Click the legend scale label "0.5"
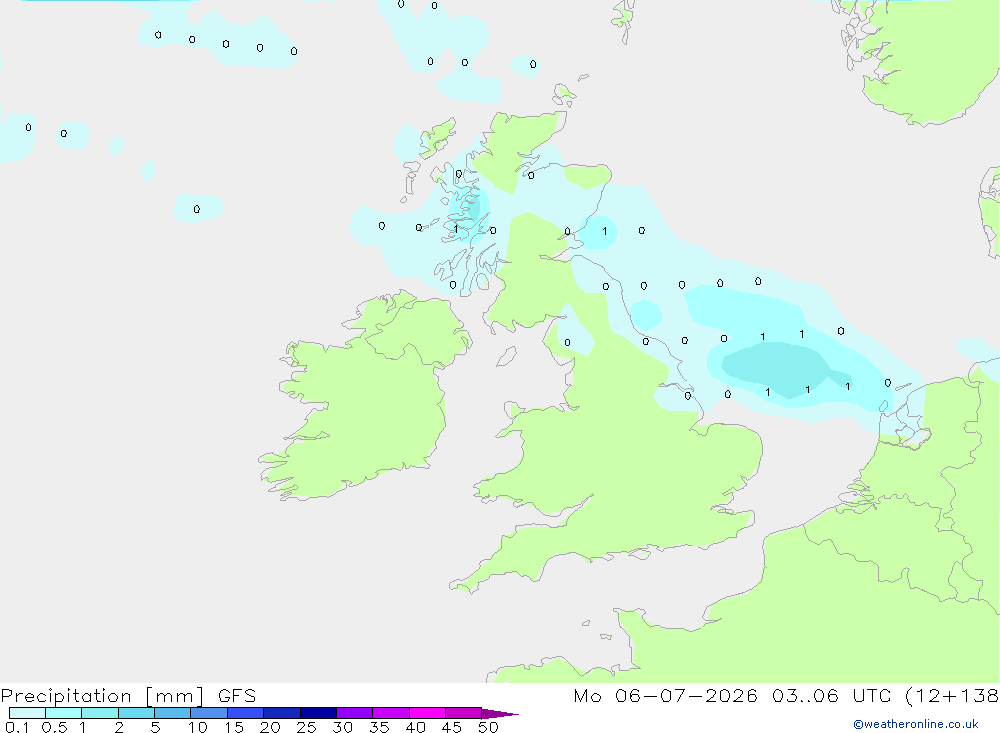Viewport: 1000px width, 733px height. (54, 727)
